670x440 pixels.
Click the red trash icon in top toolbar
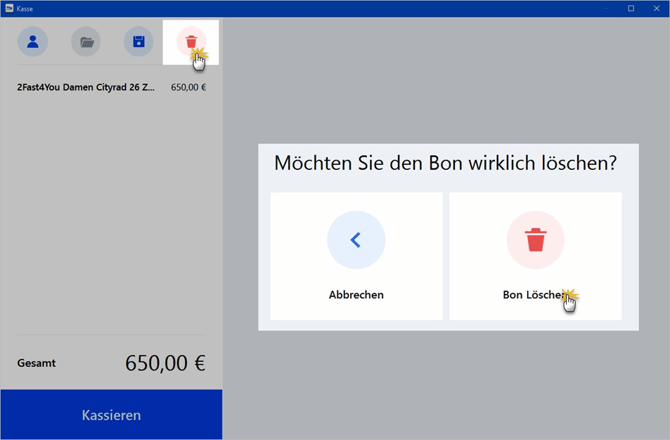pos(189,41)
